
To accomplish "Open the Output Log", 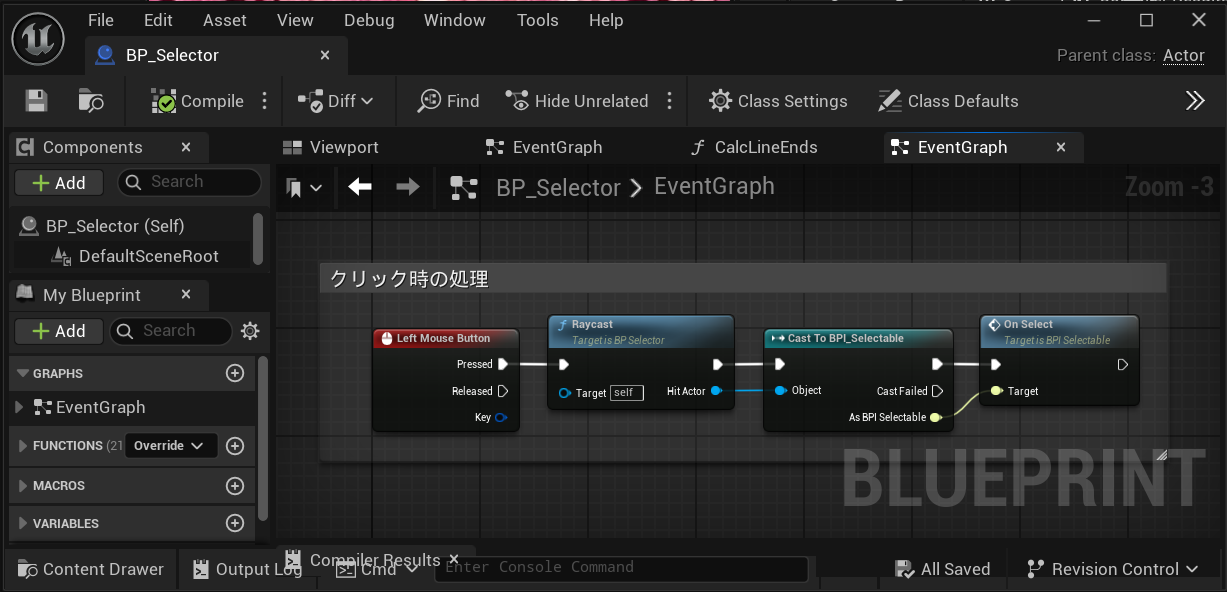I will pyautogui.click(x=246, y=569).
